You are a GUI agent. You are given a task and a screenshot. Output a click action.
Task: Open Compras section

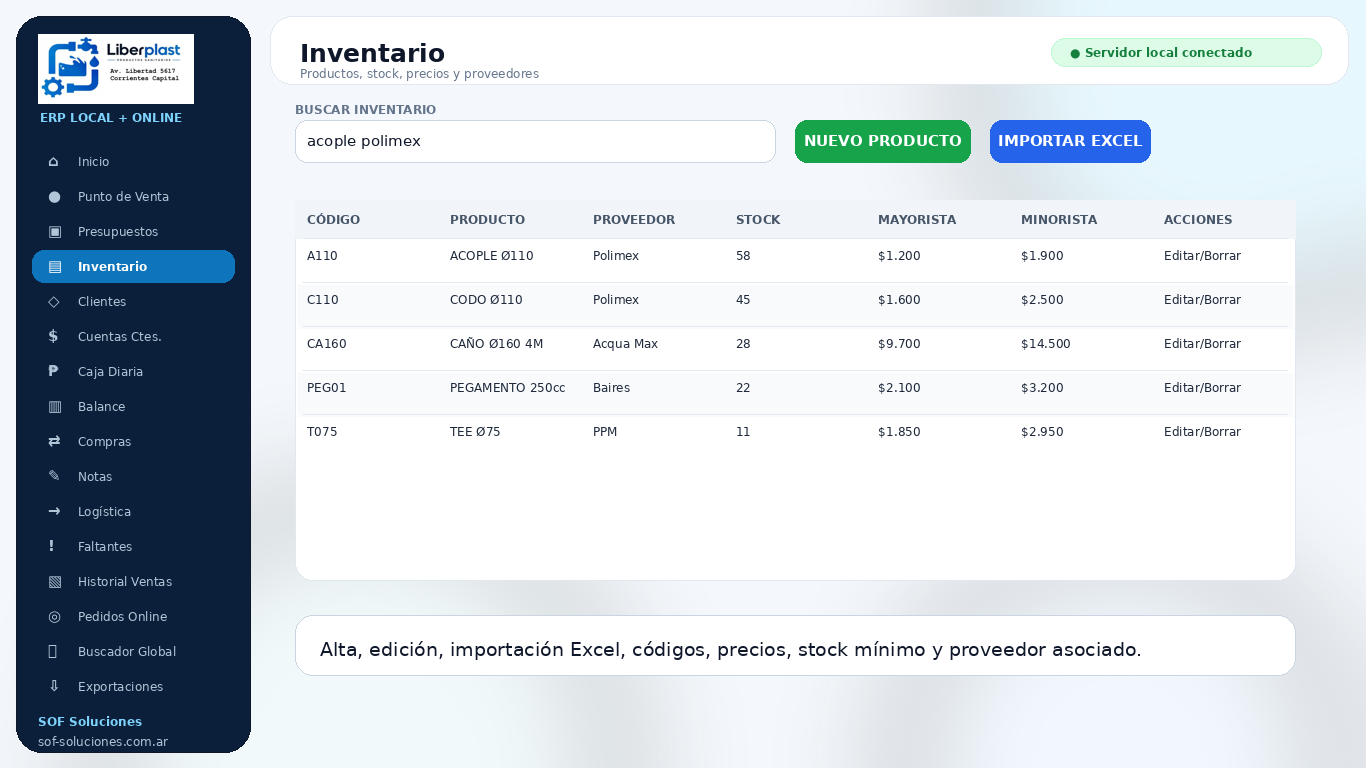(x=133, y=442)
